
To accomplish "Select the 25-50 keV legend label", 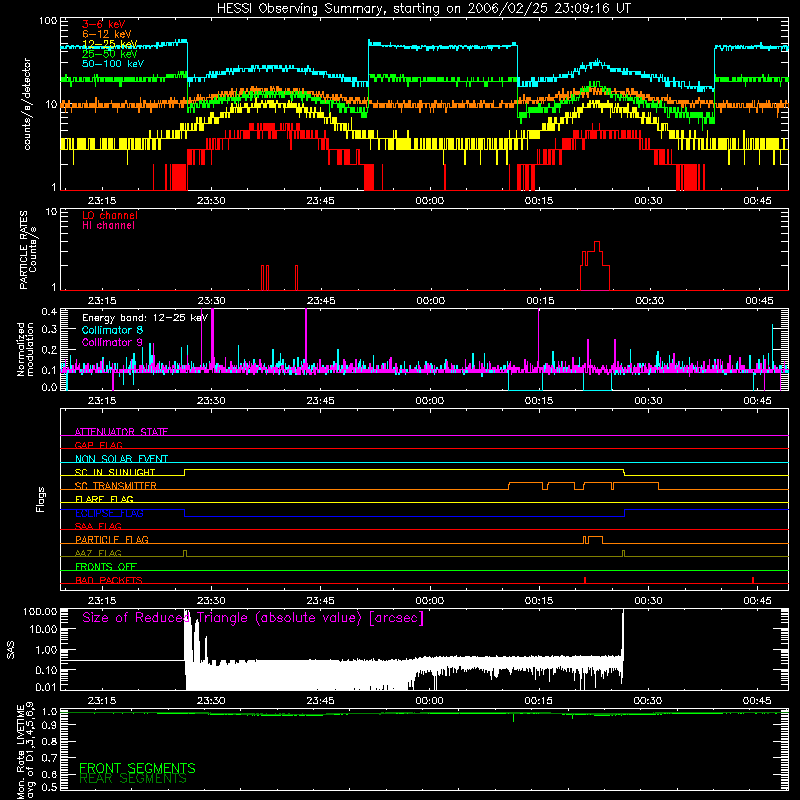I will pos(110,54).
